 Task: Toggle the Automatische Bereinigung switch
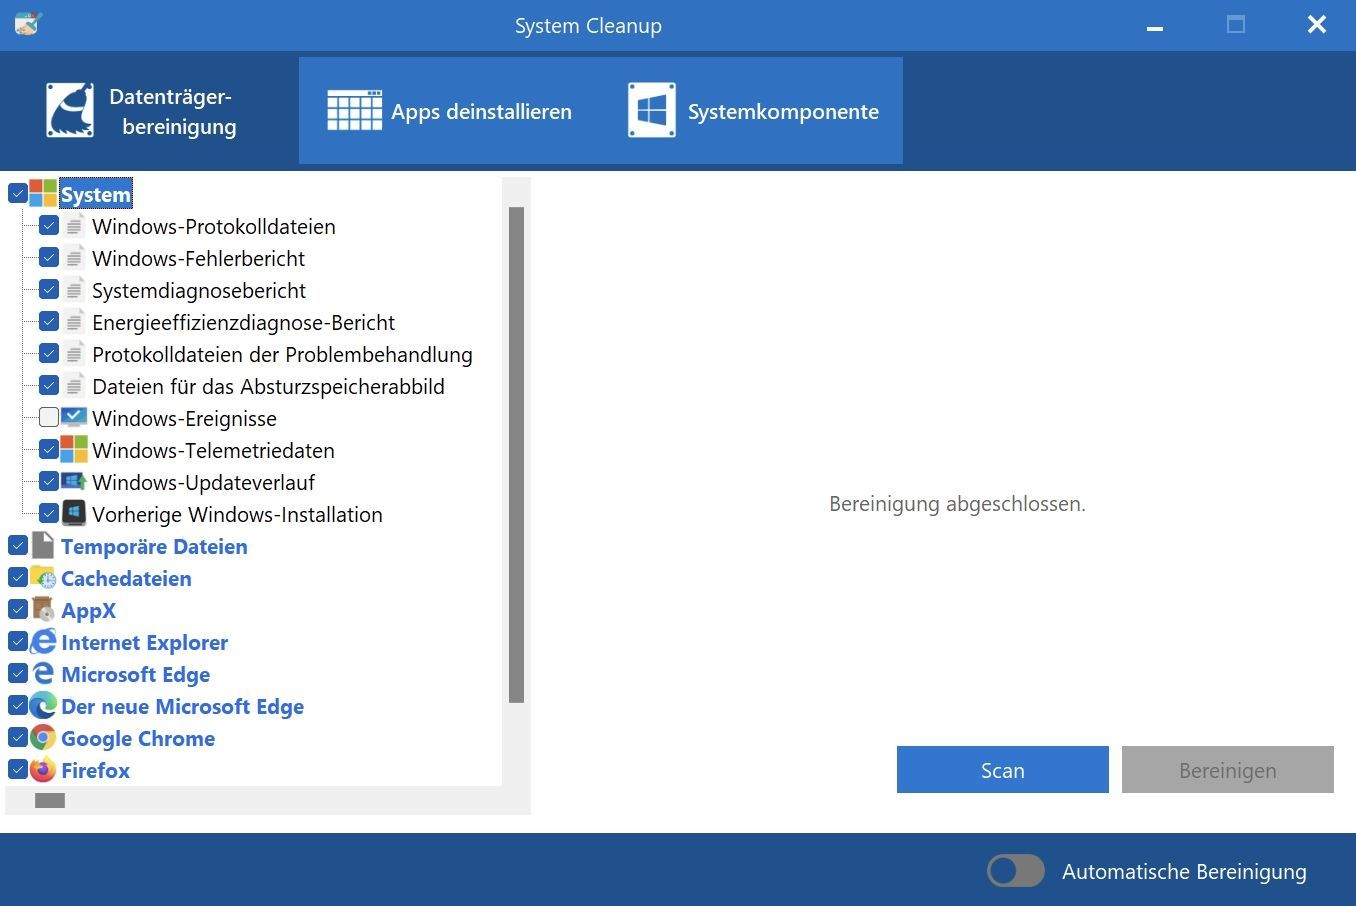[x=1015, y=871]
